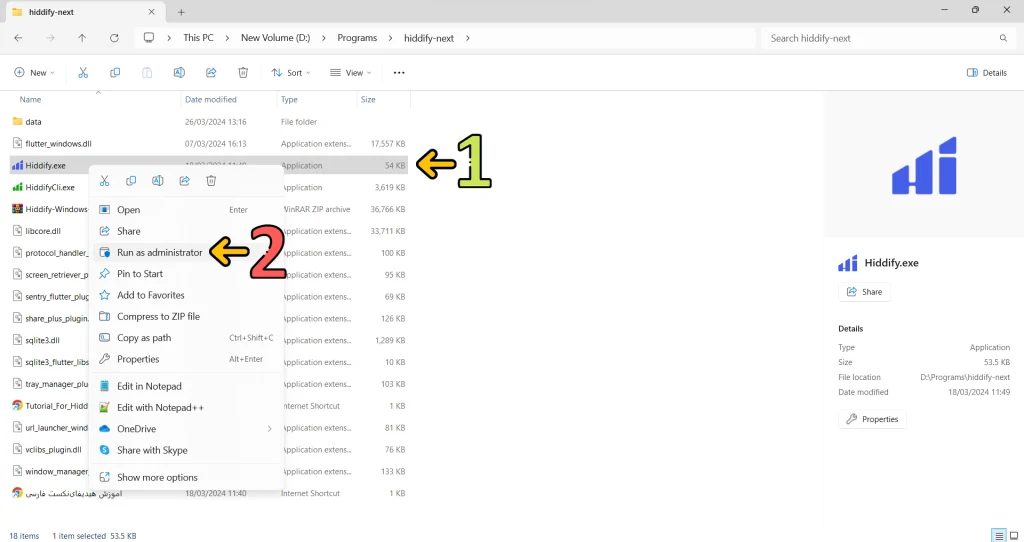Choose Open from the context menu
The width and height of the screenshot is (1024, 542).
186,210
